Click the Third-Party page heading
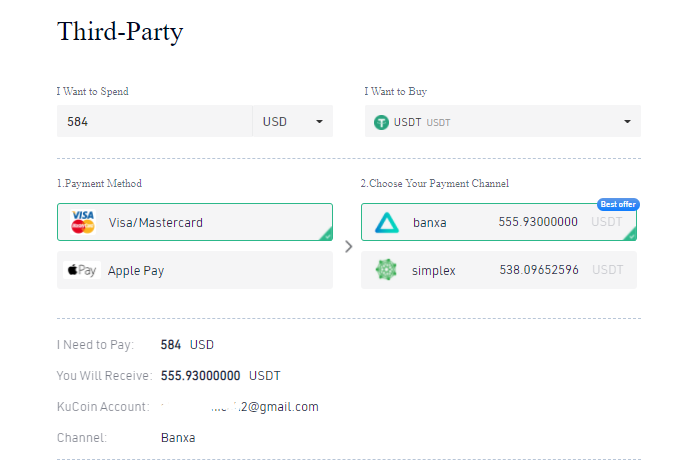The height and width of the screenshot is (468, 684). [120, 31]
